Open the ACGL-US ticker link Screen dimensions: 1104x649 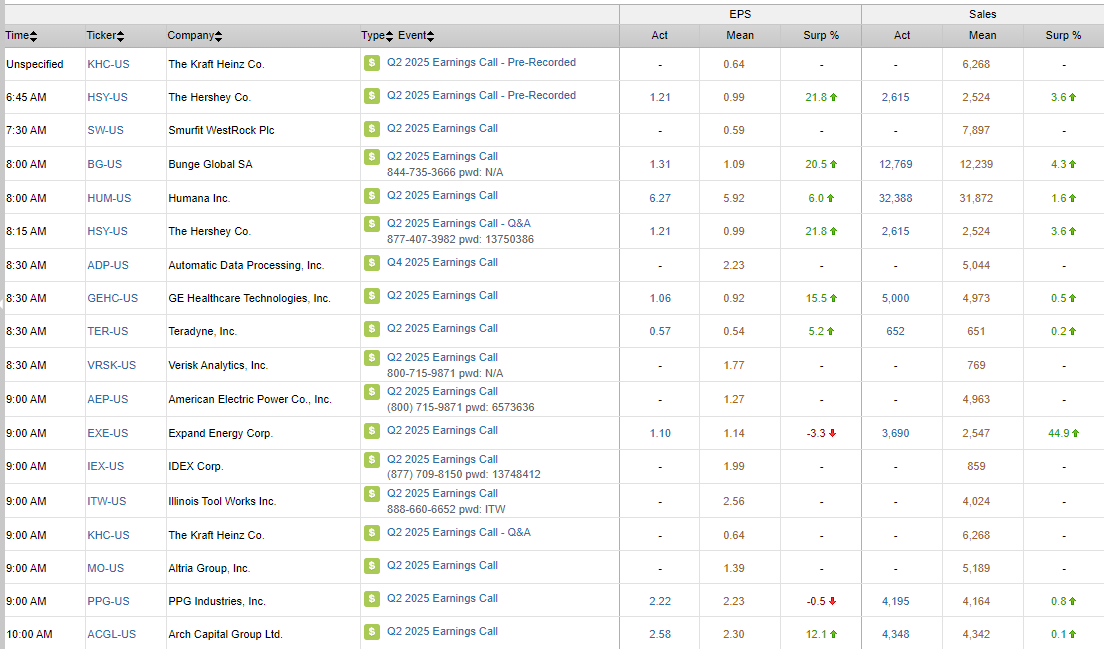[x=112, y=634]
